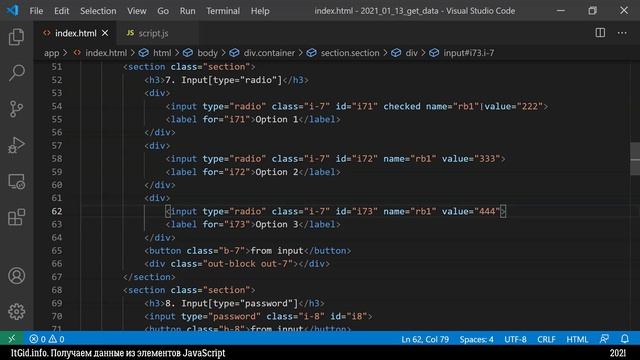The image size is (640, 360).
Task: Open the Remote Explorer view
Action: (x=16, y=181)
